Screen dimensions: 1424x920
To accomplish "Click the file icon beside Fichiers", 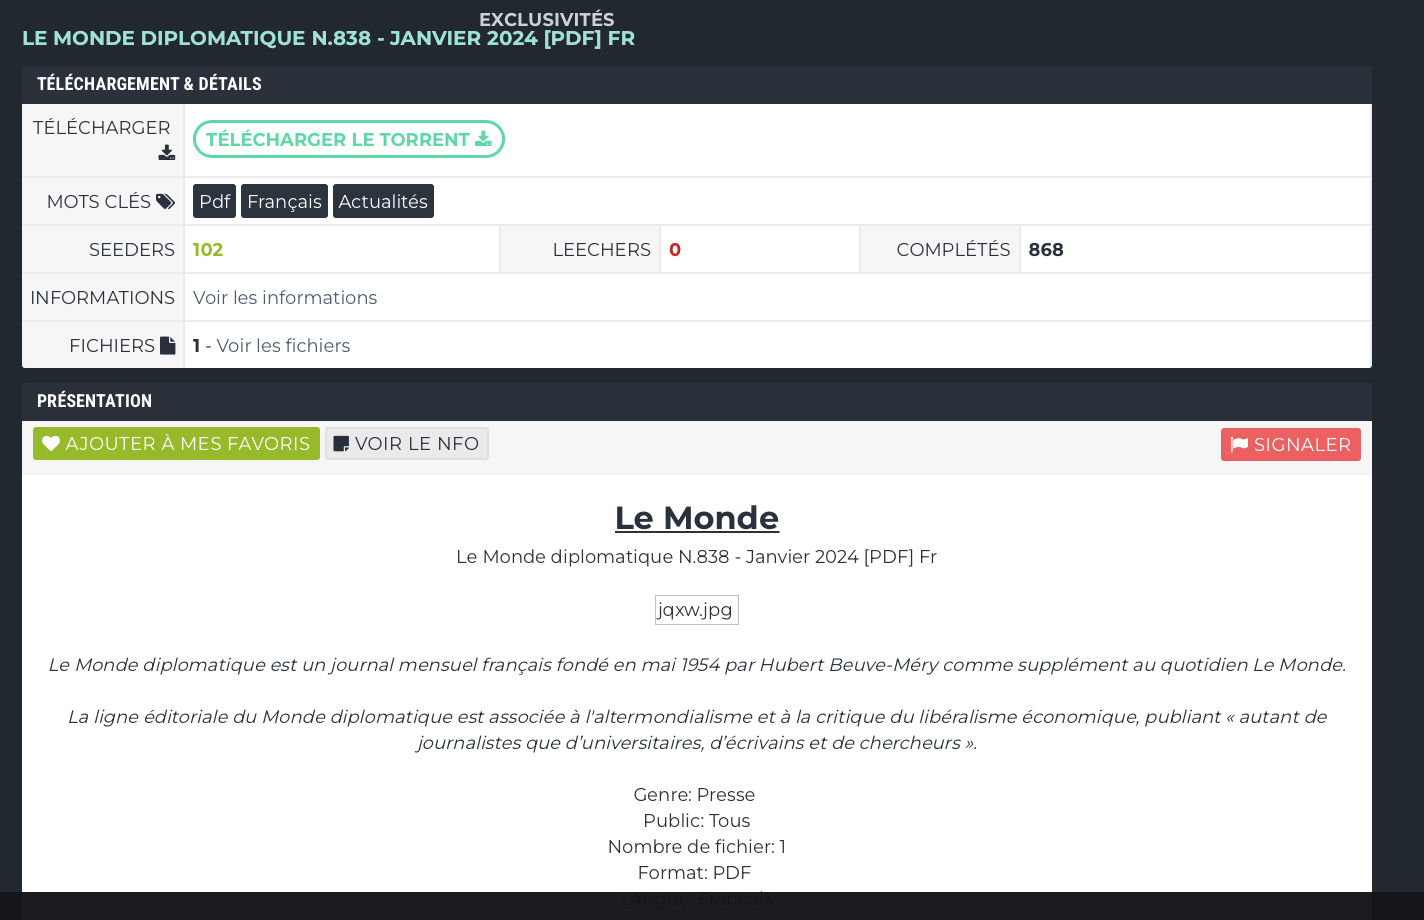I will point(168,345).
